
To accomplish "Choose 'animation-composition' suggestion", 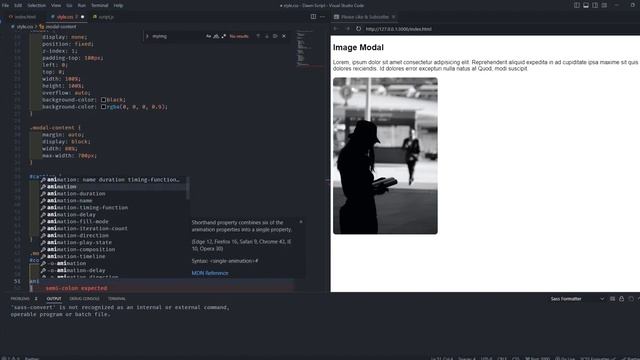I will (x=113, y=249).
